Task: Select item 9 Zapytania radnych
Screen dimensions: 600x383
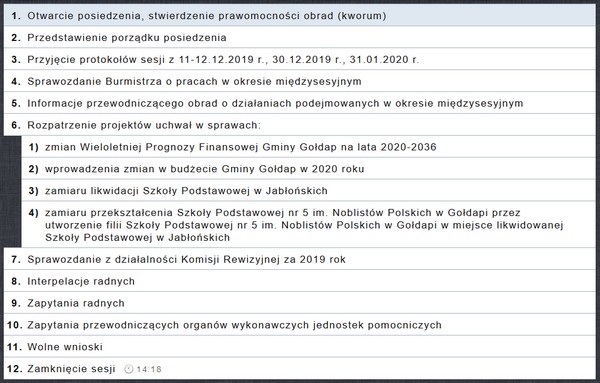Action: (300, 303)
